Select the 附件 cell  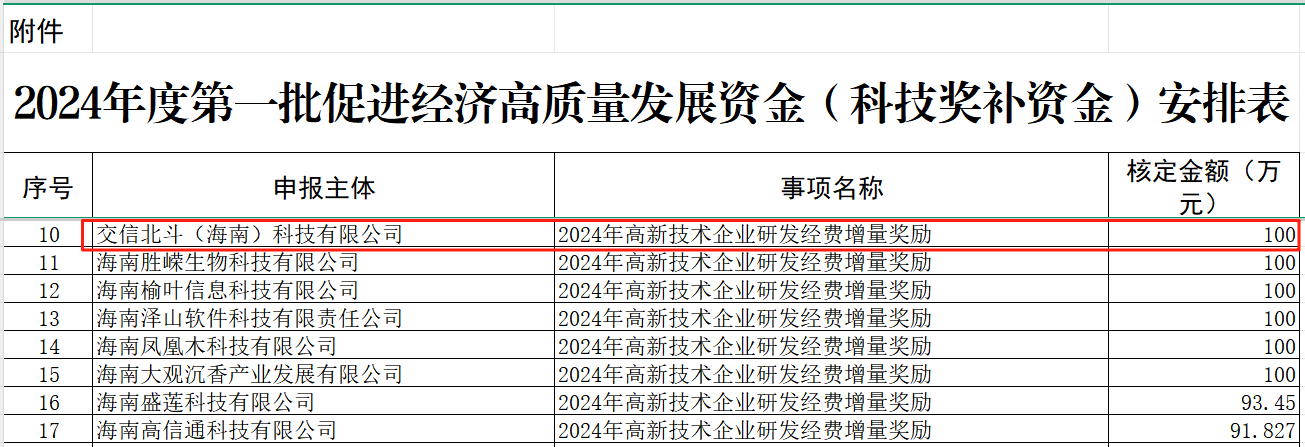[x=46, y=32]
